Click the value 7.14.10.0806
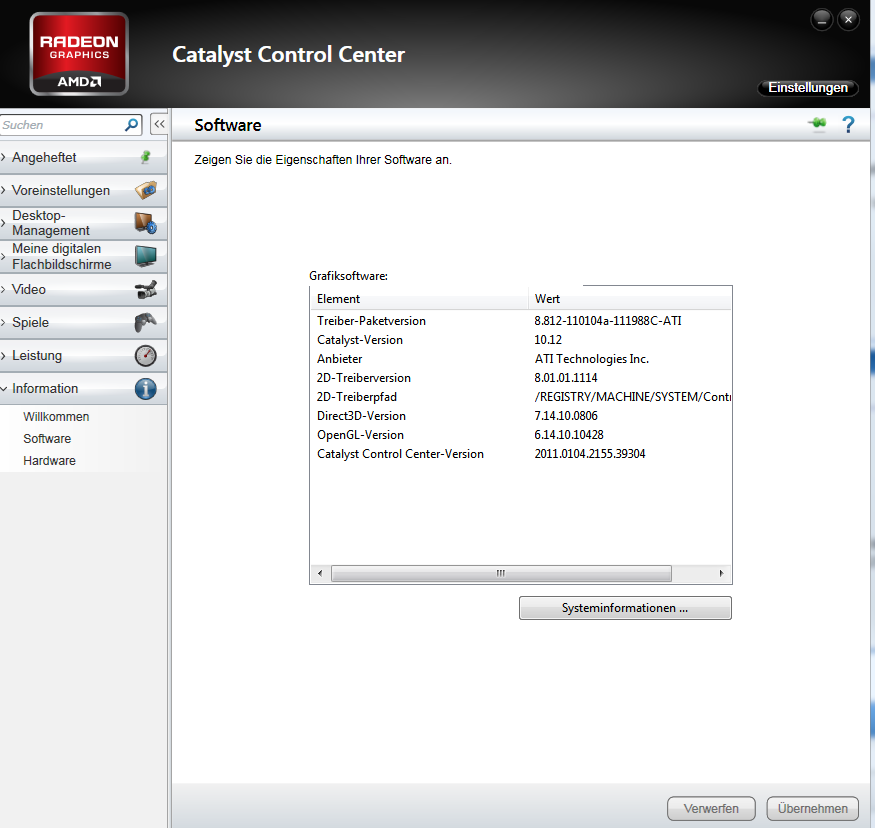 (566, 416)
